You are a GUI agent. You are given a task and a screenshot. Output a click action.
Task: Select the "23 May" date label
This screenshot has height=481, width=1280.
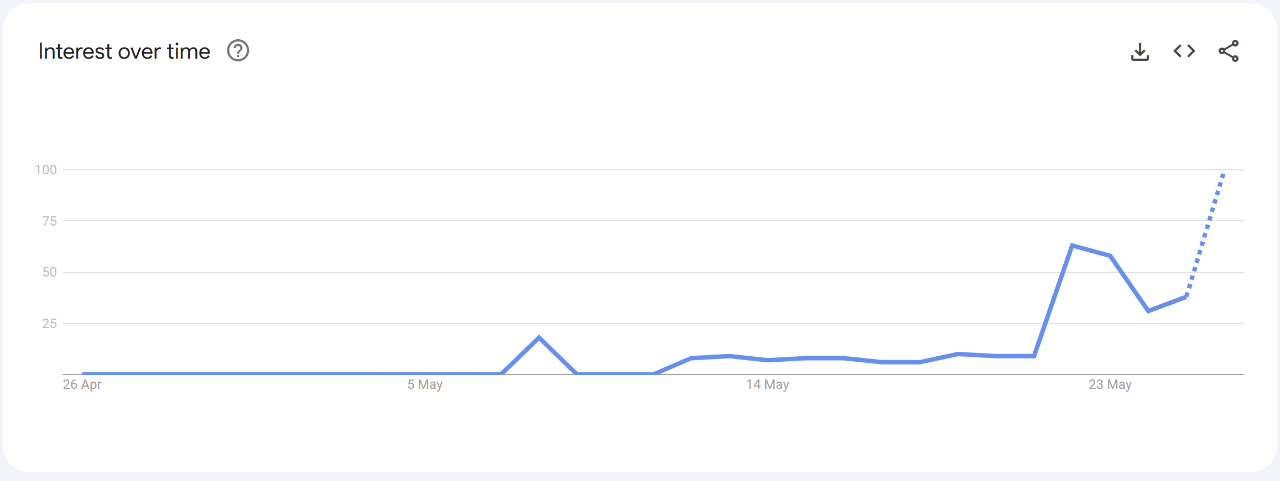pyautogui.click(x=1110, y=385)
